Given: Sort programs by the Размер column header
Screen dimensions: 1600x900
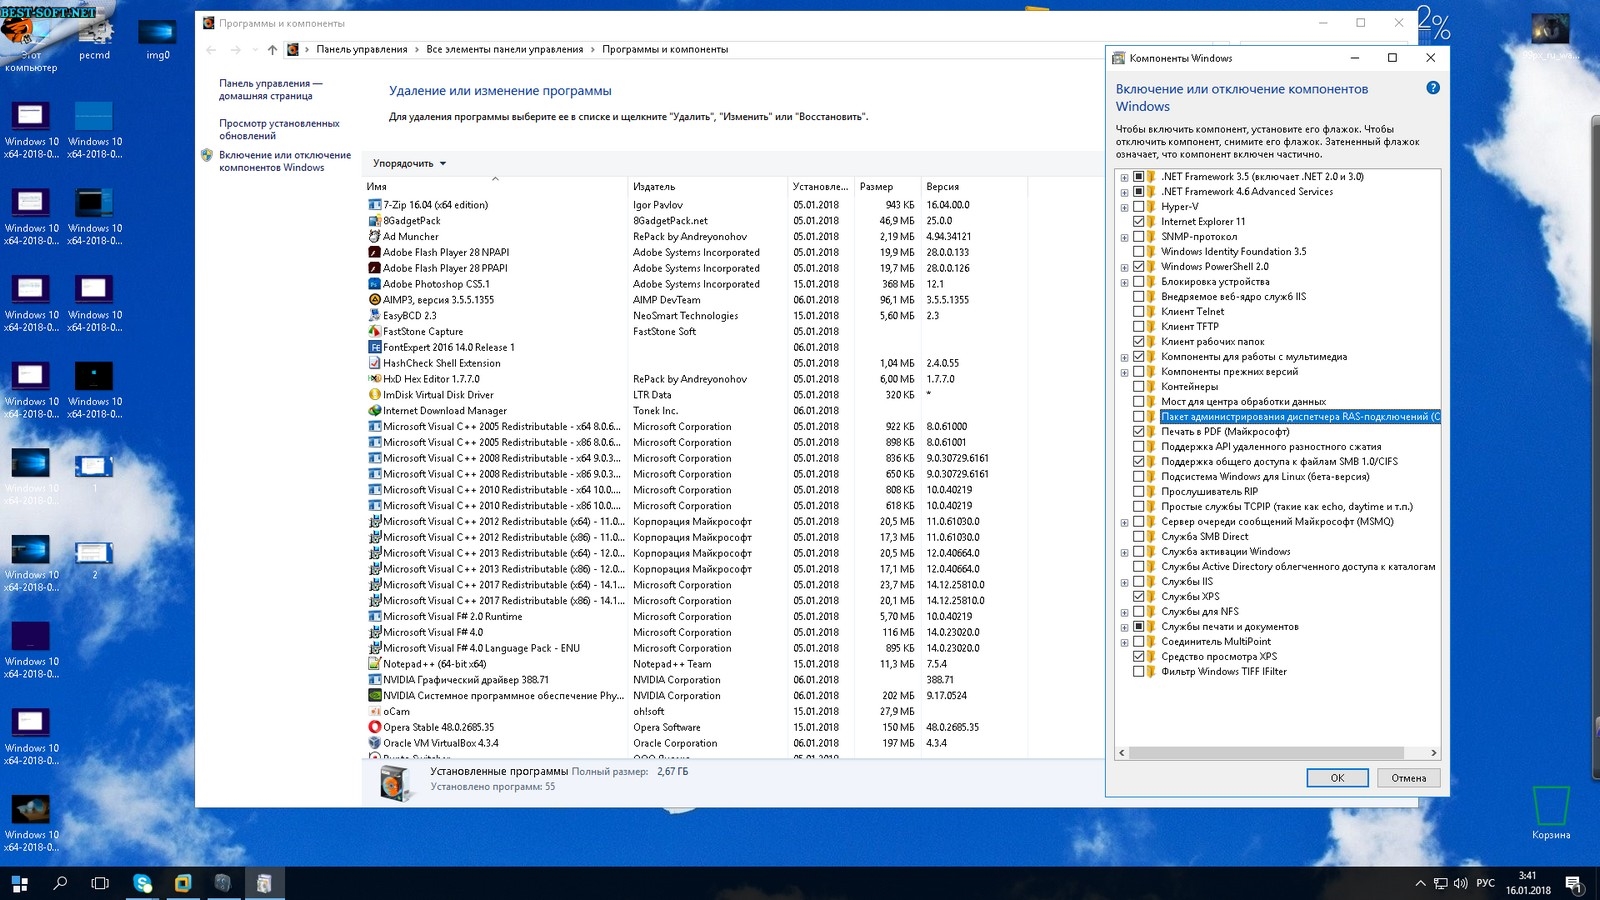Looking at the screenshot, I should pos(876,187).
